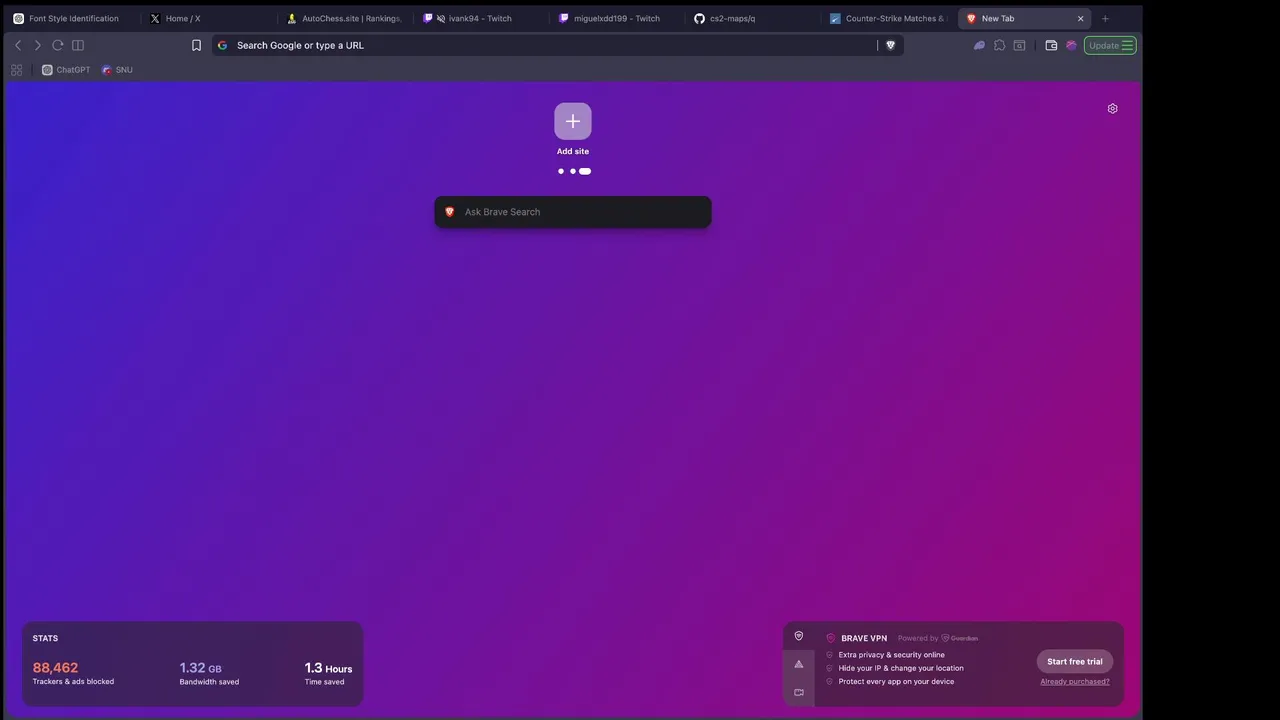Bookmark this page icon
This screenshot has width=1280, height=720.
[x=196, y=45]
